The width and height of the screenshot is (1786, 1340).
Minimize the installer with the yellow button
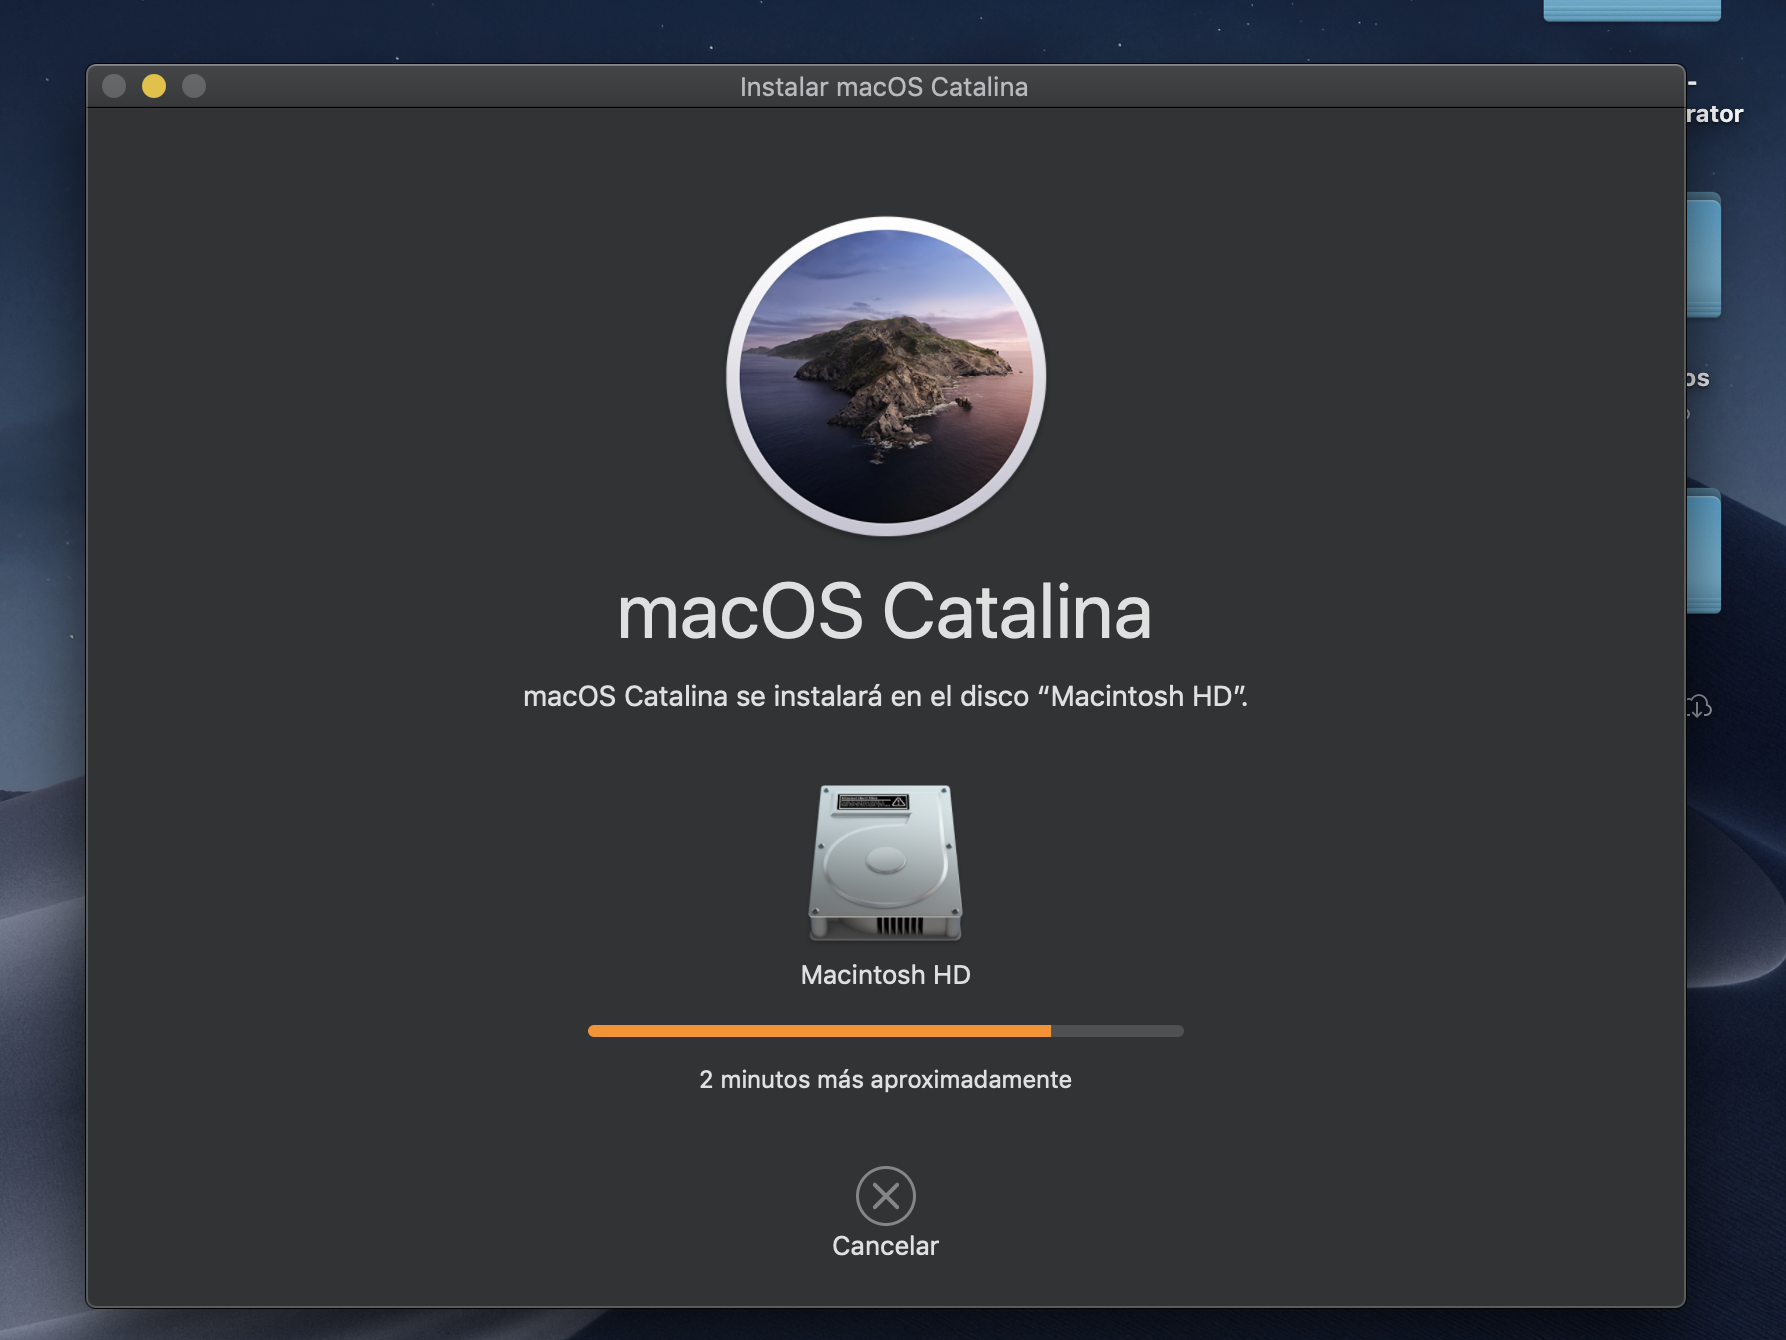[154, 86]
